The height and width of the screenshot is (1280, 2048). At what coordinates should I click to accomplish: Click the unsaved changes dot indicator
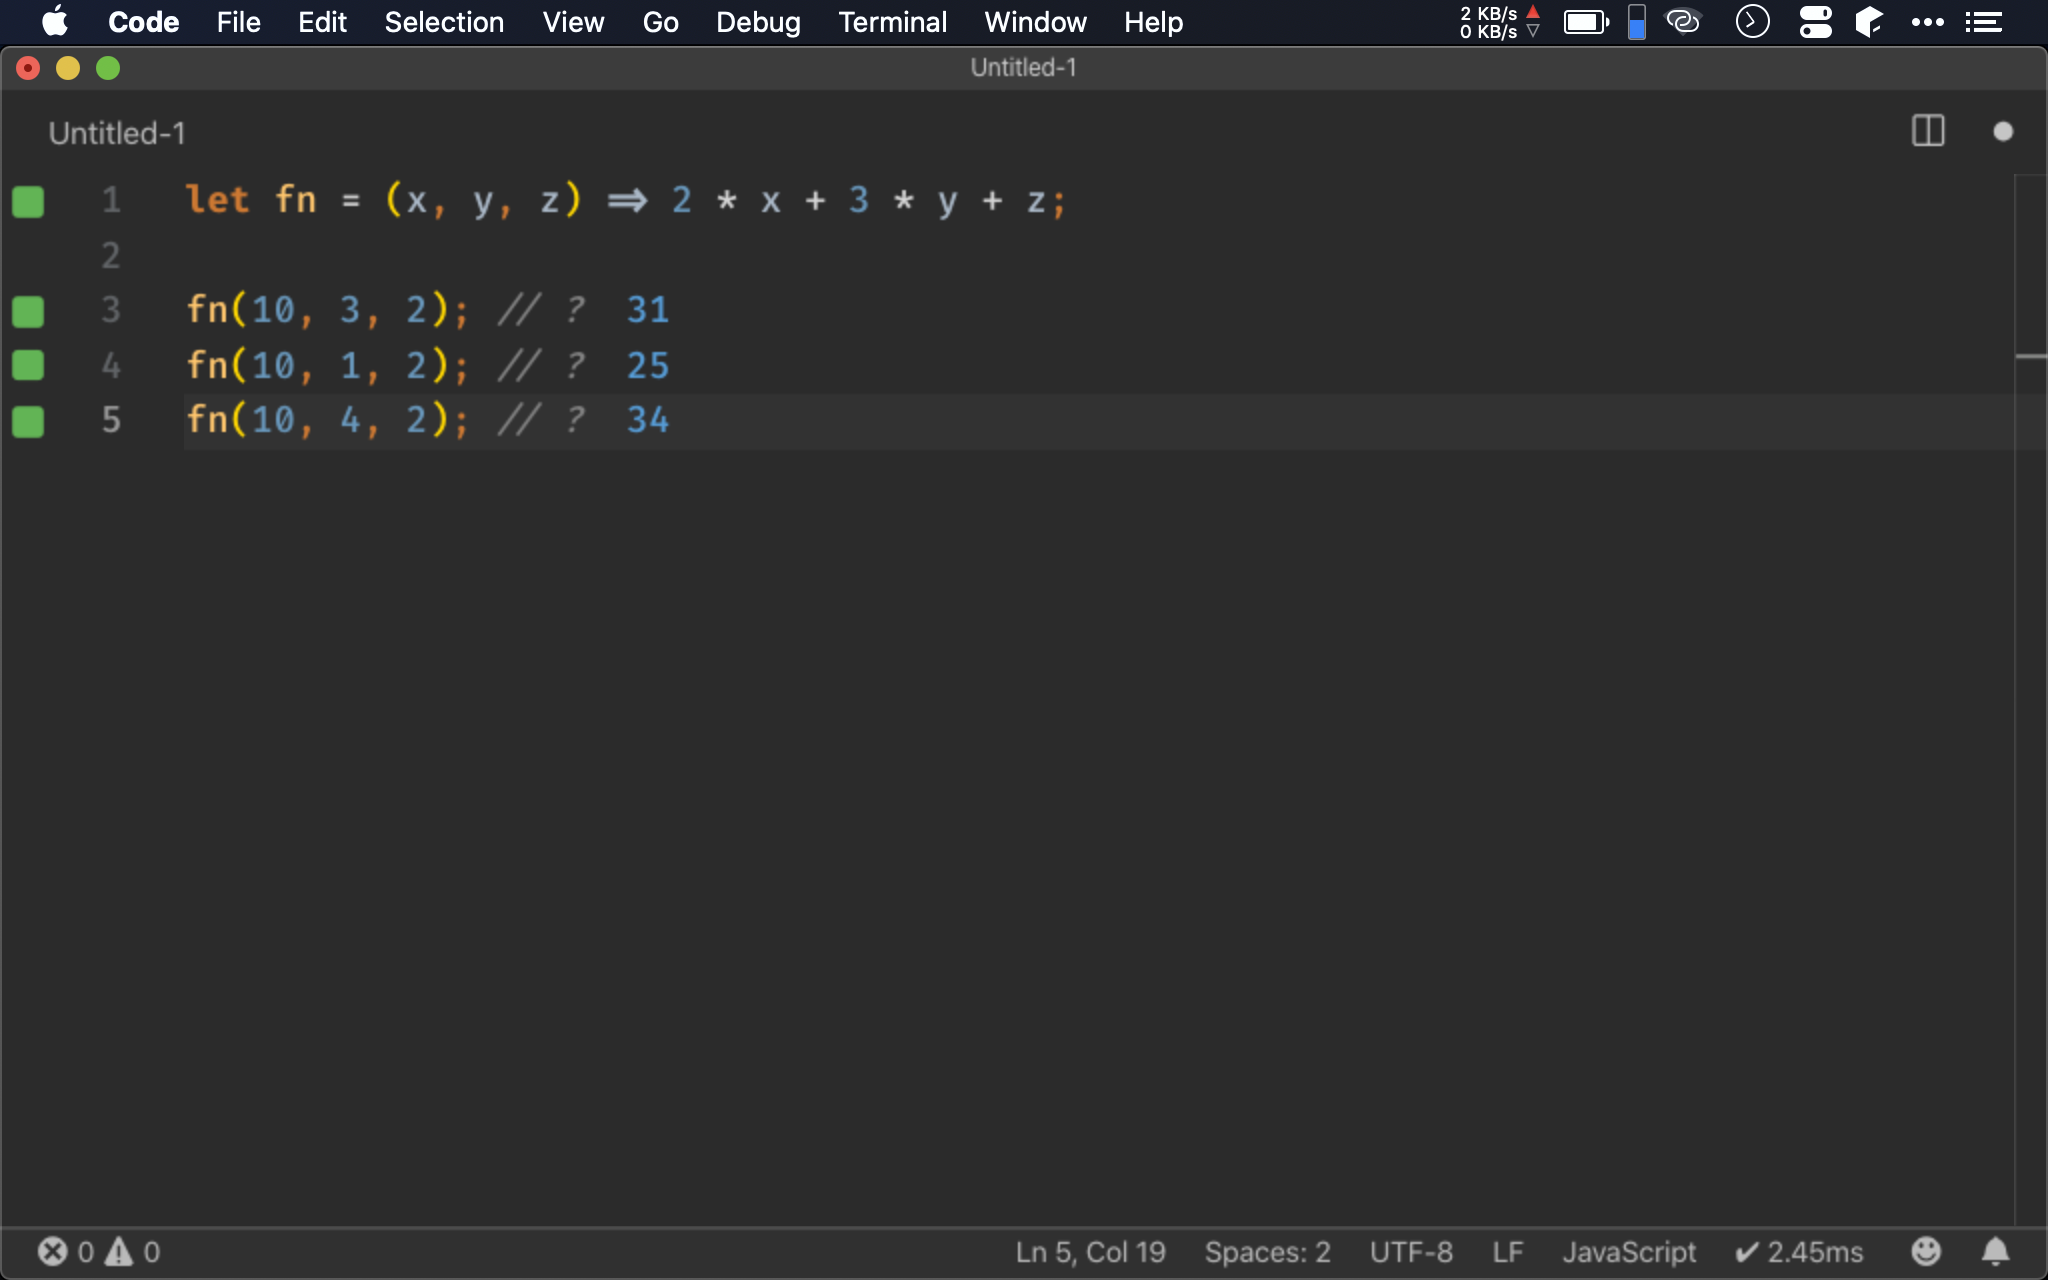tap(2002, 131)
